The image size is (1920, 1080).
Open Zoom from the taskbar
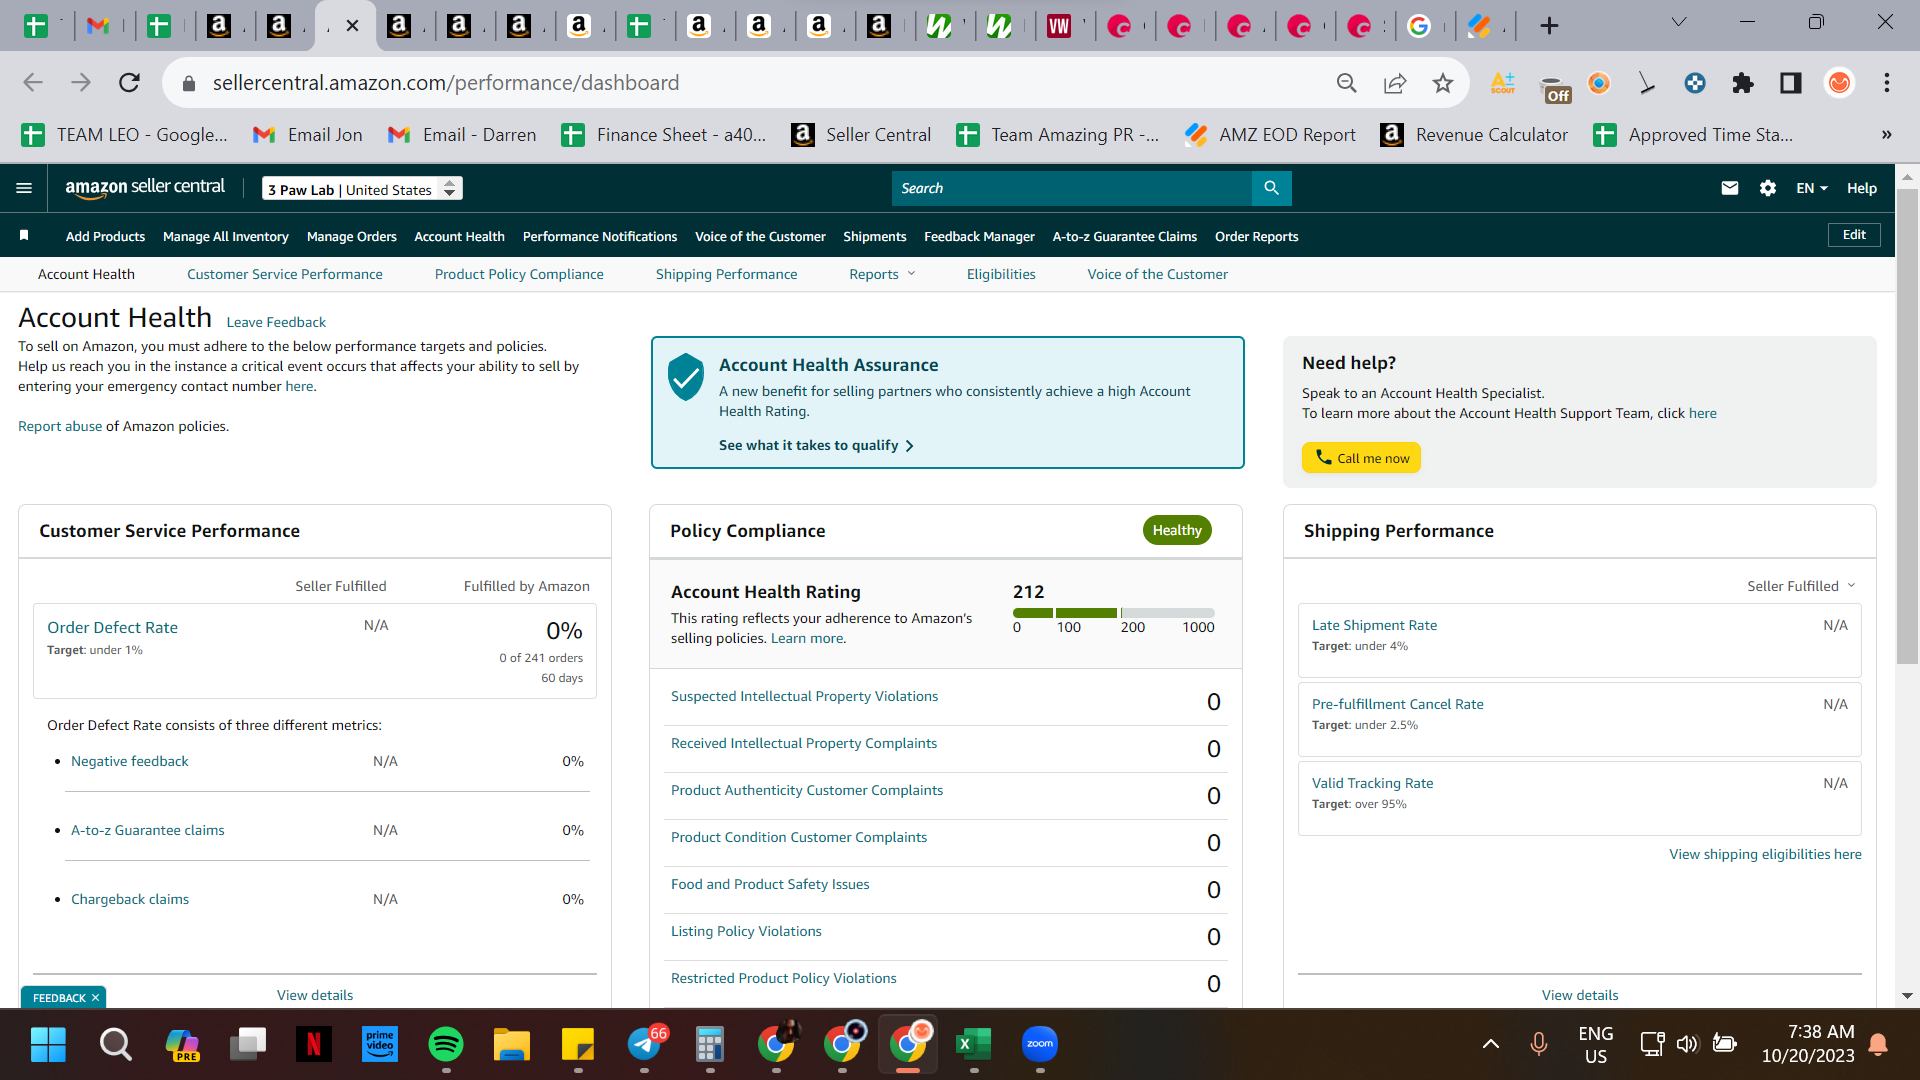1040,1044
